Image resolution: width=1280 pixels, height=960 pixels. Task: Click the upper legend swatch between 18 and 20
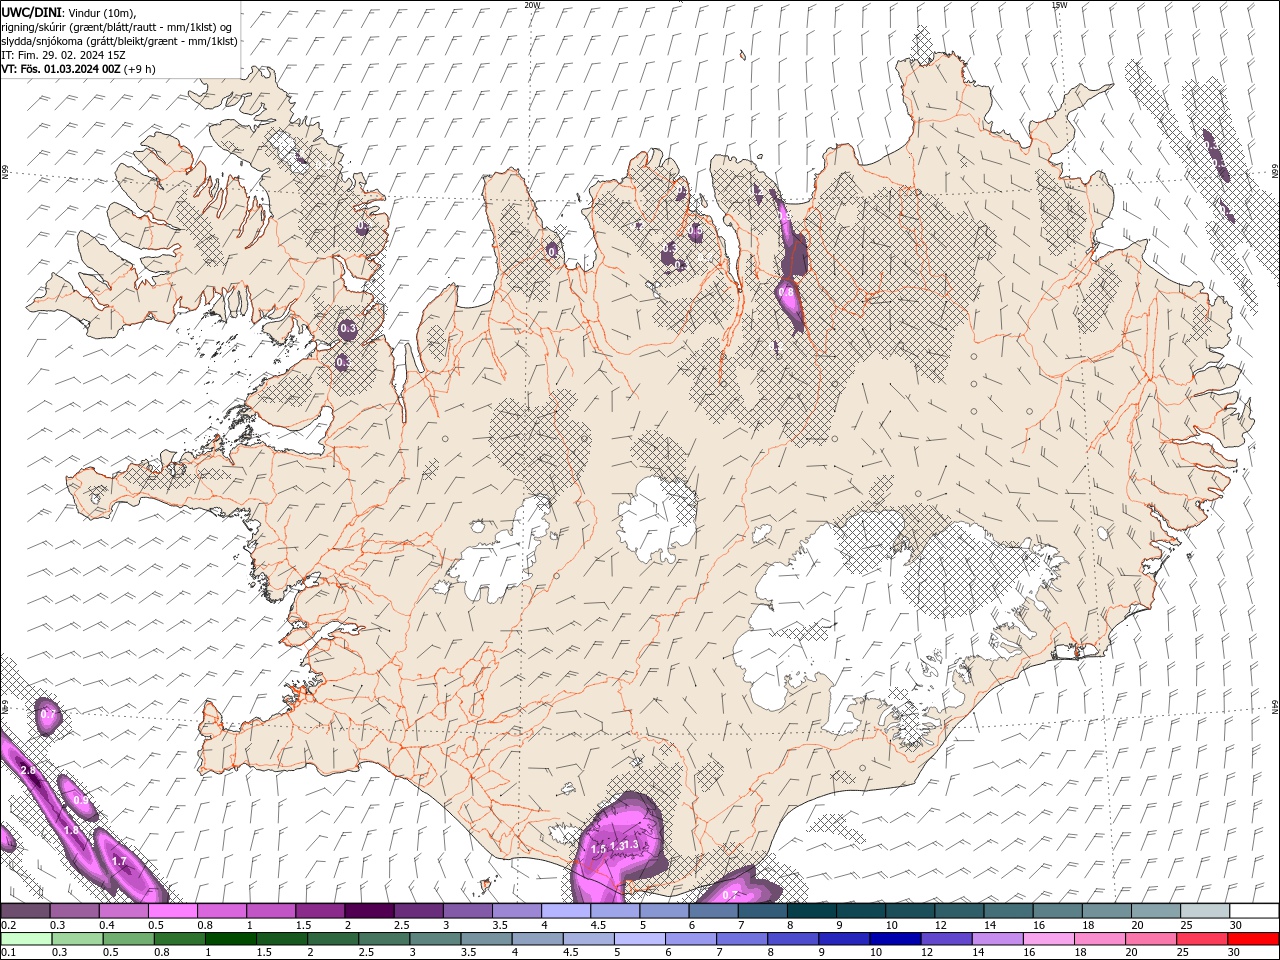click(x=1107, y=911)
